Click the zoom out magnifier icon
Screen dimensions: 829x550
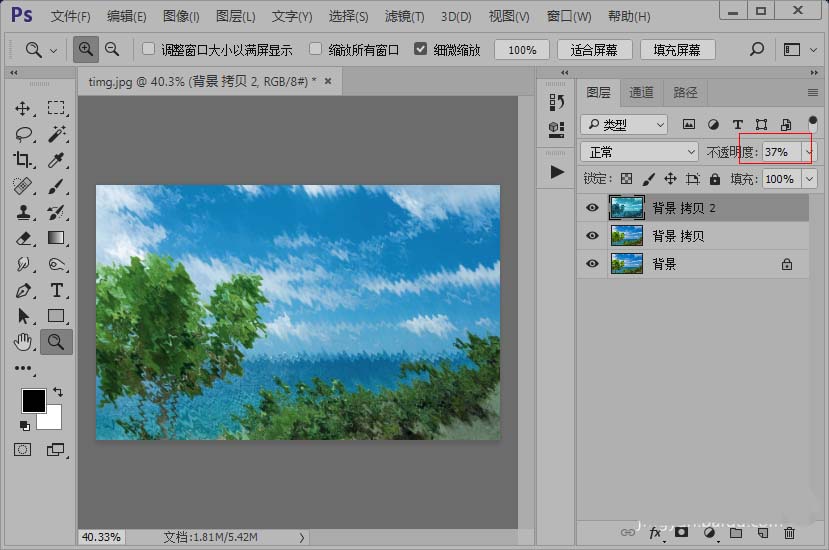112,49
